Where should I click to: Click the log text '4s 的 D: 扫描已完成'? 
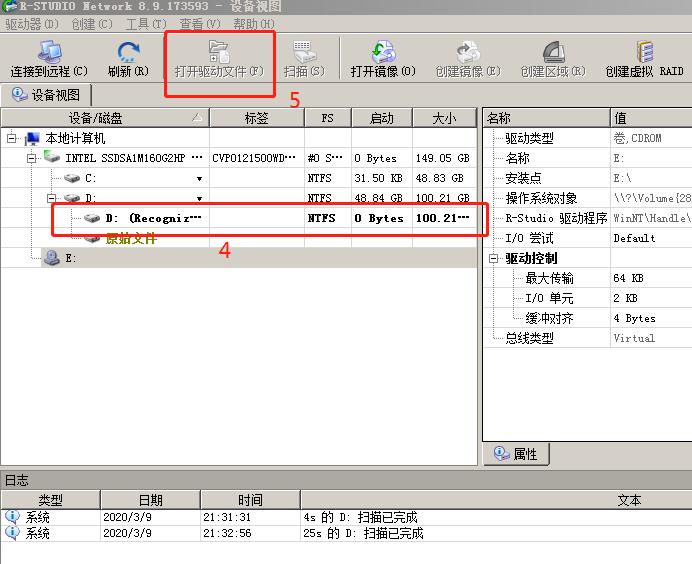pyautogui.click(x=360, y=517)
